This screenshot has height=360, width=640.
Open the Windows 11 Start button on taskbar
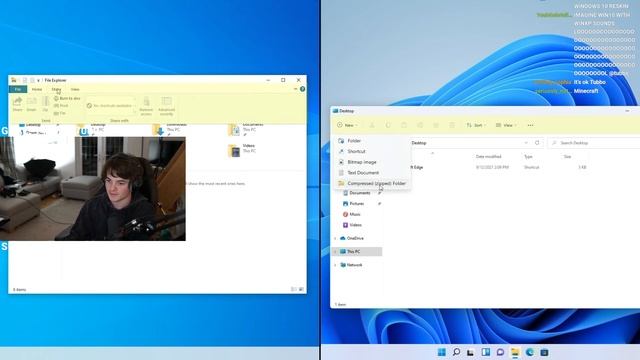[442, 352]
